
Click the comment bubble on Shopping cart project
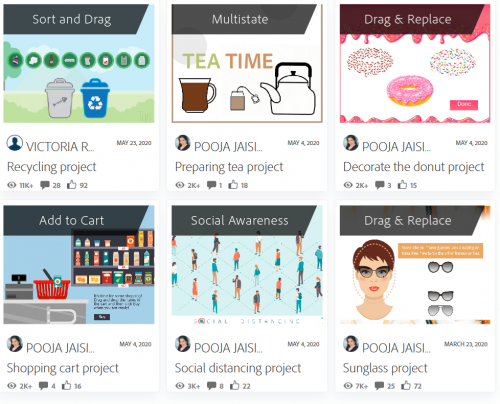tap(43, 386)
